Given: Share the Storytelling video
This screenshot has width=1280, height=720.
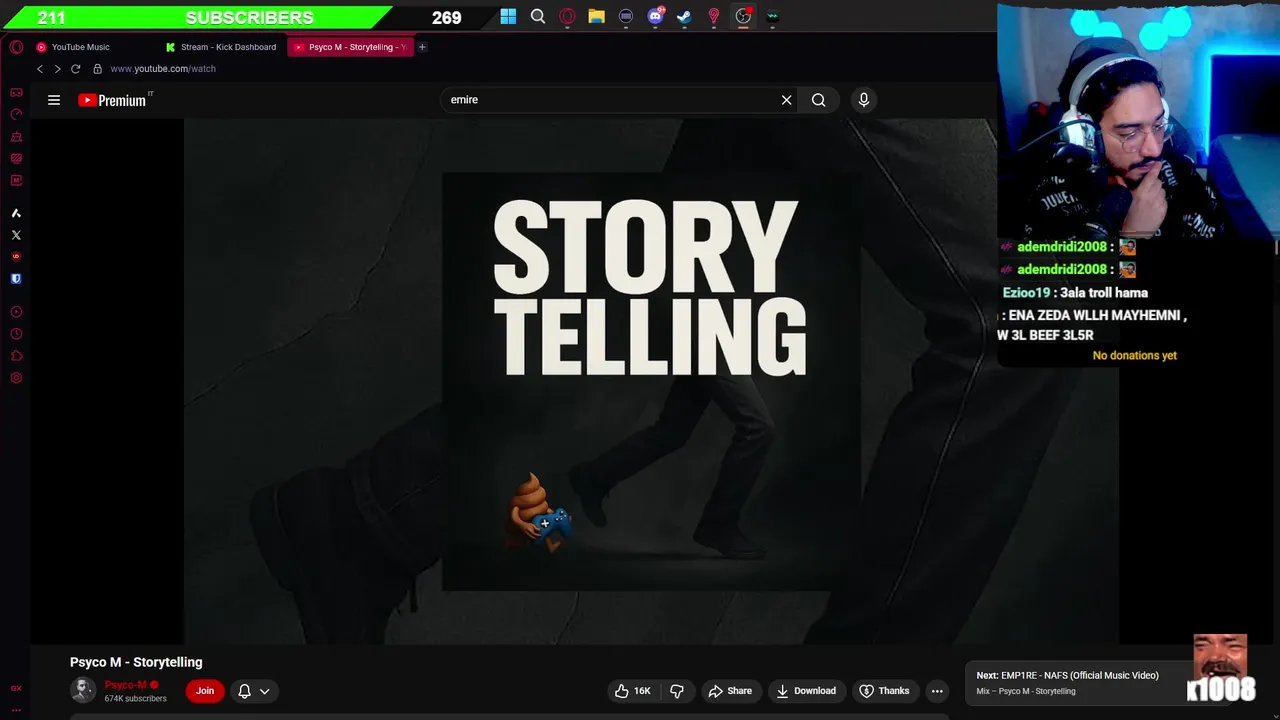Looking at the screenshot, I should tap(730, 691).
